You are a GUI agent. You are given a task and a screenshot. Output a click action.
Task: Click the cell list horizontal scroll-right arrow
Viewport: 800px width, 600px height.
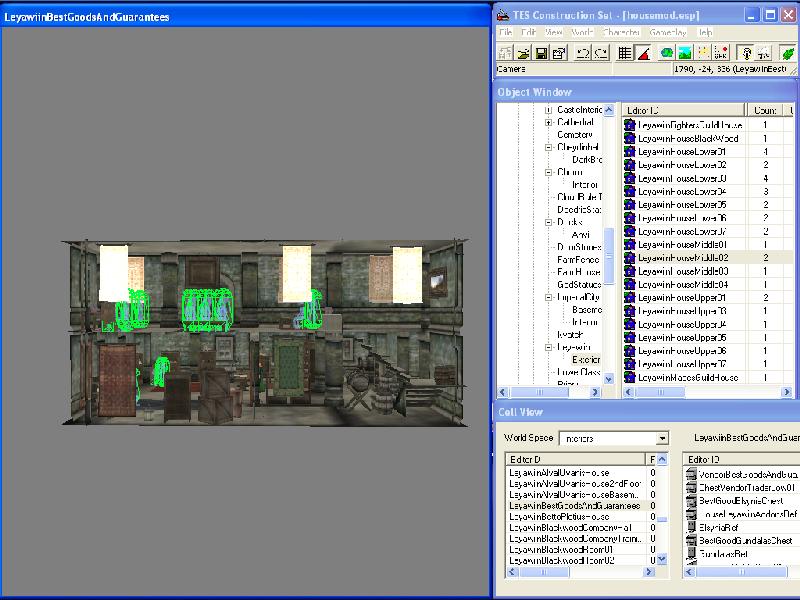pyautogui.click(x=649, y=572)
